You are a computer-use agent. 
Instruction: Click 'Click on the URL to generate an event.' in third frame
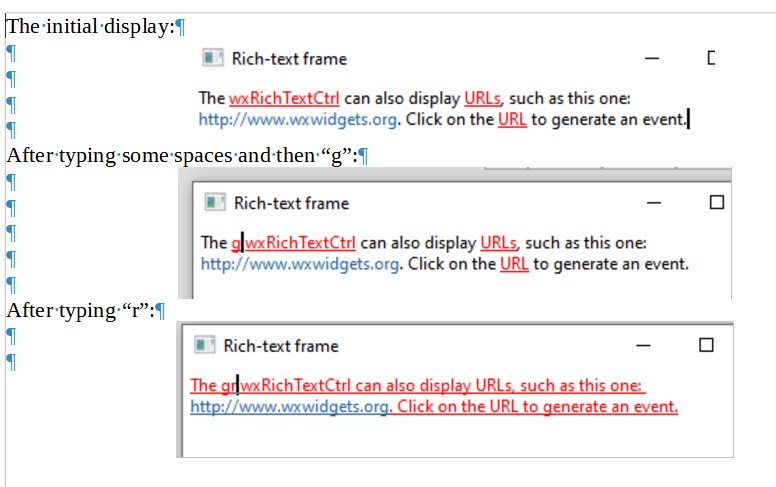(x=537, y=407)
